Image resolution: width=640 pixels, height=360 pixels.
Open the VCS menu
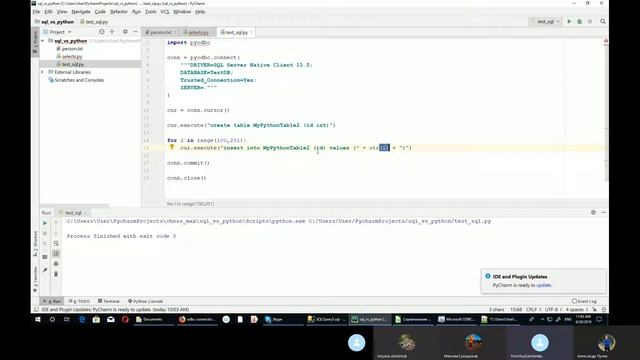pos(164,12)
